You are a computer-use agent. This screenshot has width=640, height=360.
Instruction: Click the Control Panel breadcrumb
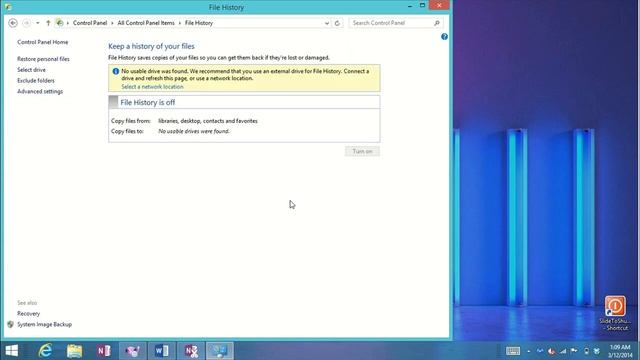(x=90, y=23)
